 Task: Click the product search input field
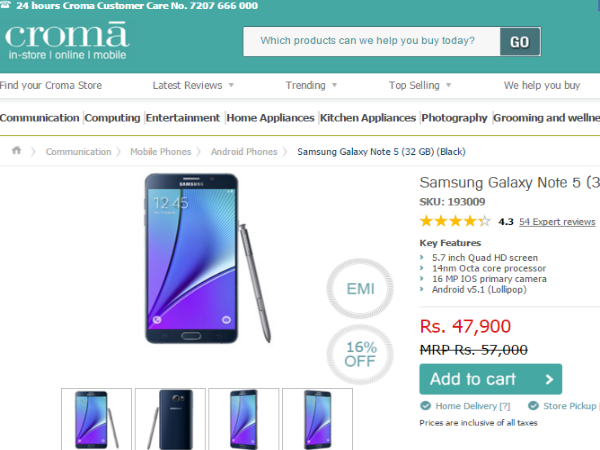point(370,42)
